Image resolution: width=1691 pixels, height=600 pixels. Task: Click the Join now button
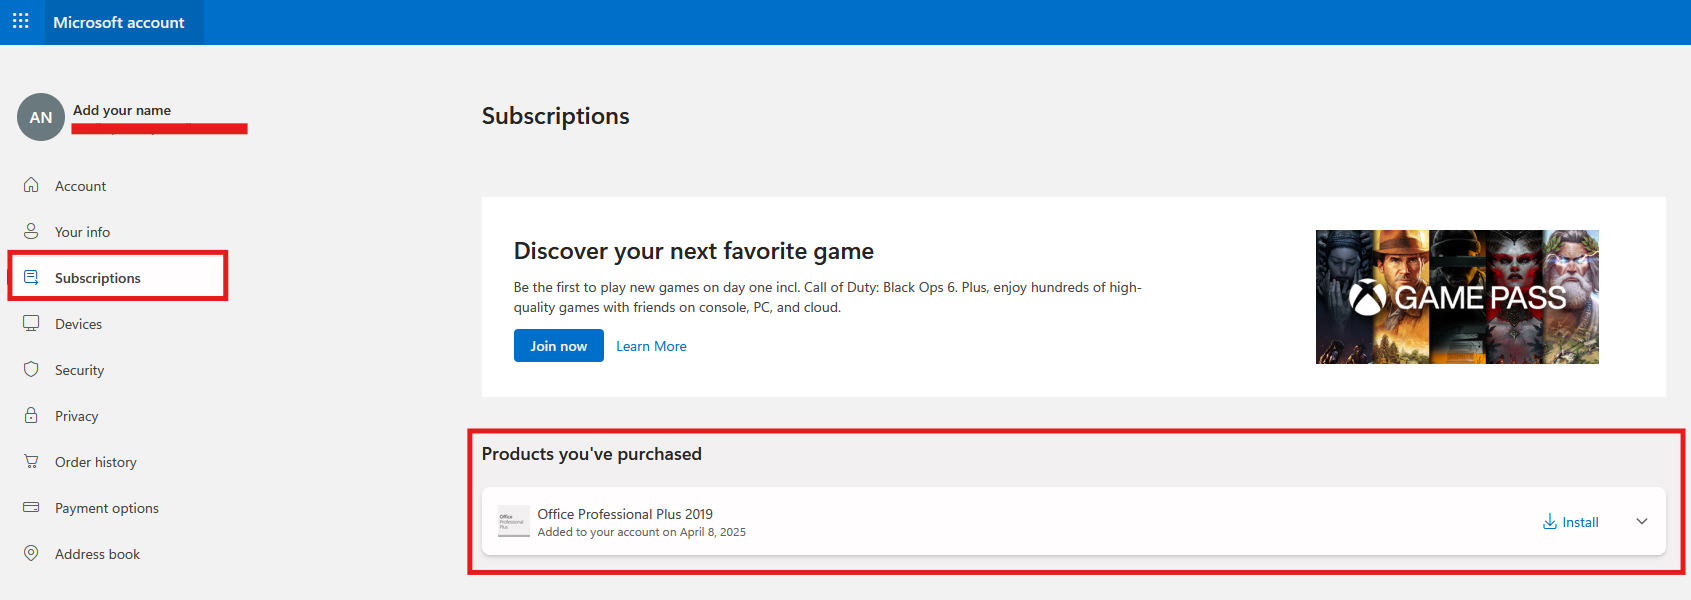(559, 346)
